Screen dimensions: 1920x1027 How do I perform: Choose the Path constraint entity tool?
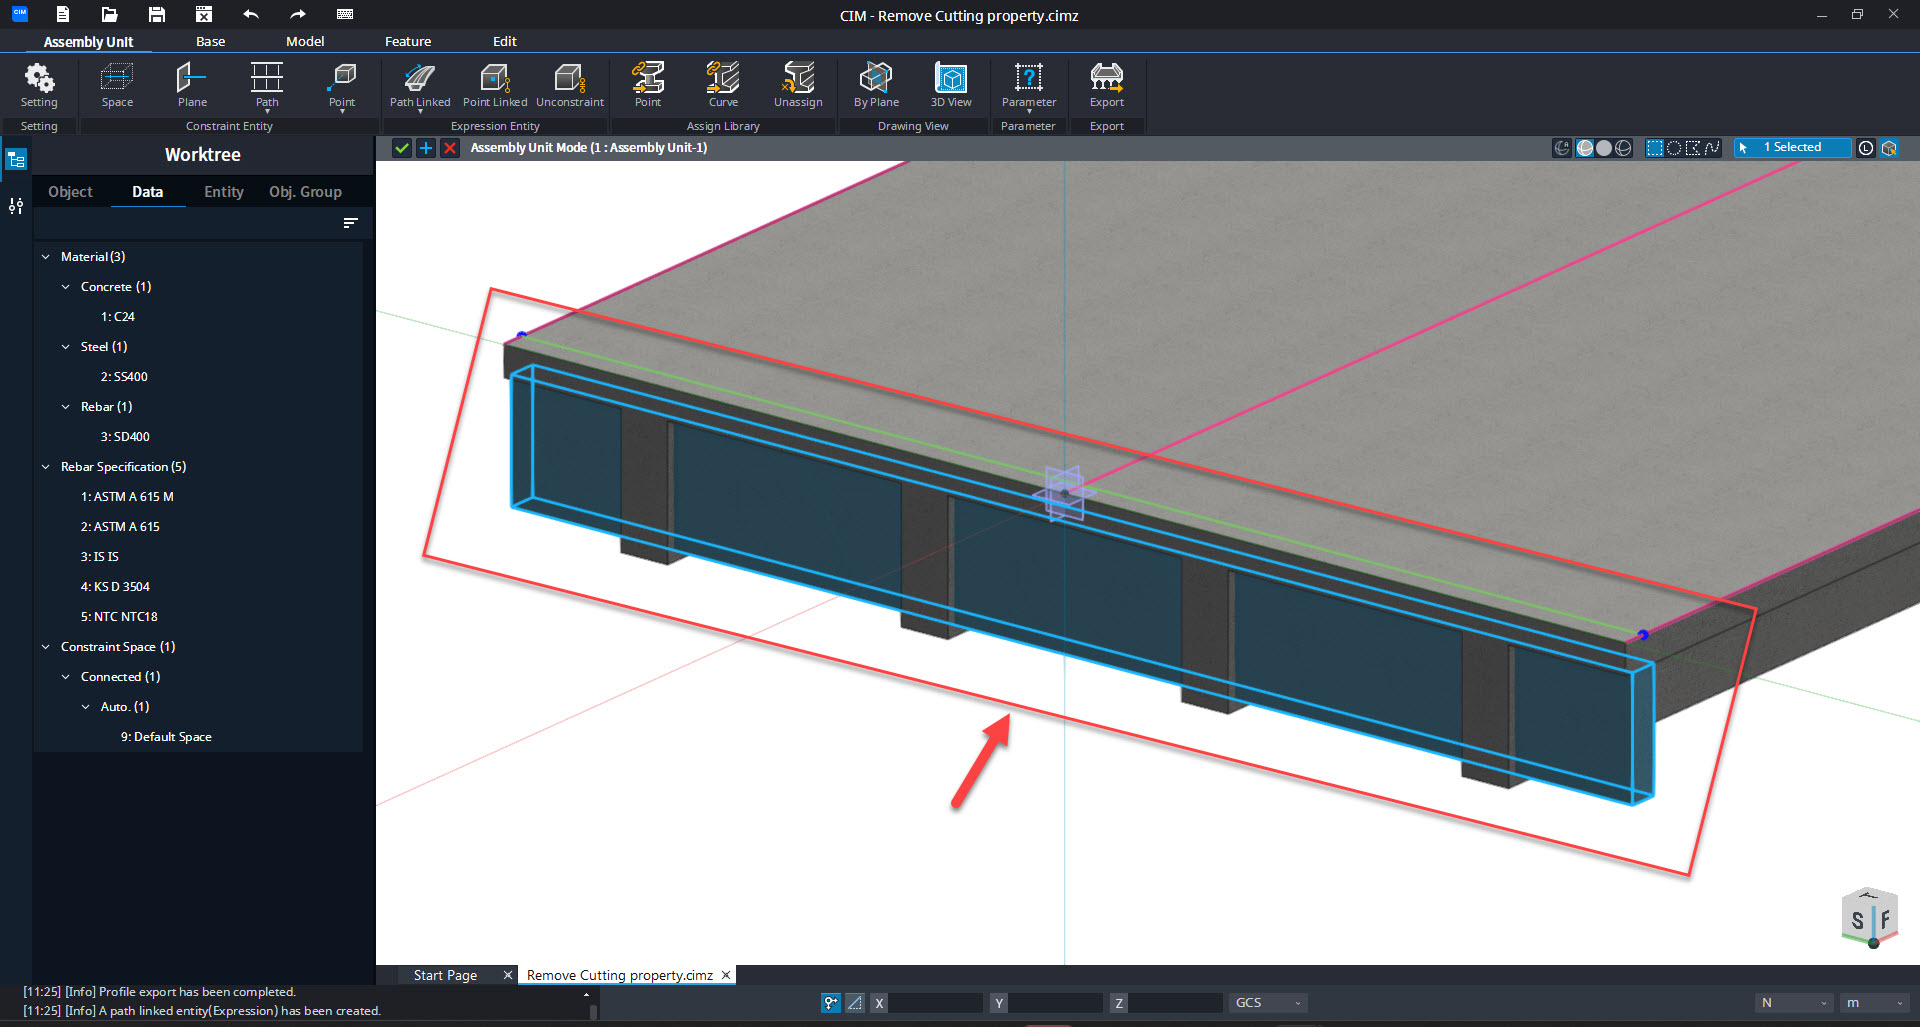(267, 86)
